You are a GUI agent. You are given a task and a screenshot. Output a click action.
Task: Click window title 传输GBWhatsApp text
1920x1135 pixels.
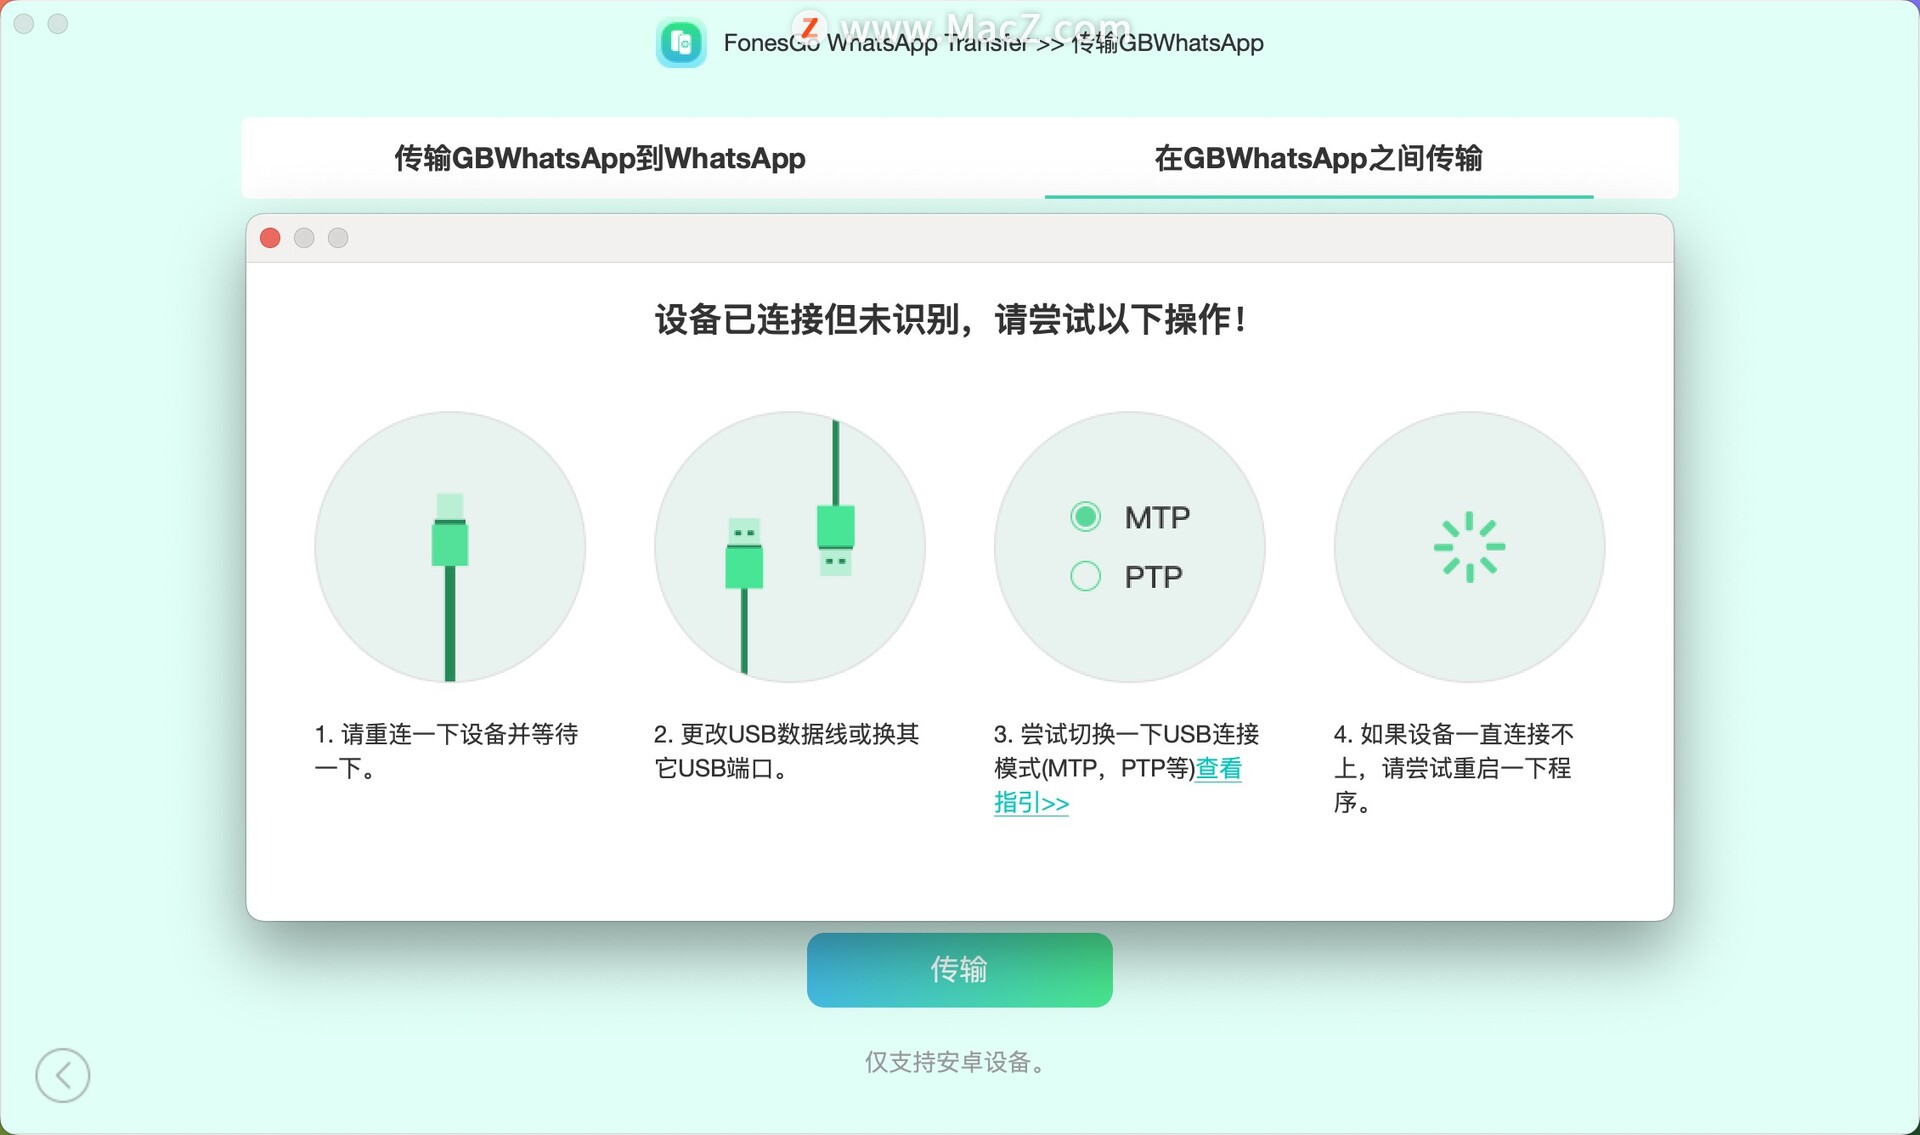pyautogui.click(x=1167, y=43)
